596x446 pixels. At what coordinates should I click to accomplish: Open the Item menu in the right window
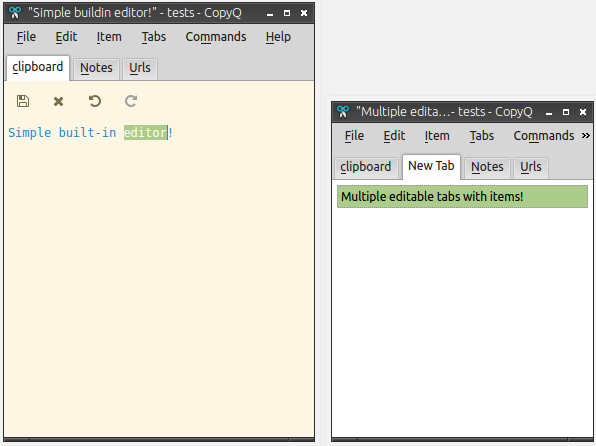437,136
